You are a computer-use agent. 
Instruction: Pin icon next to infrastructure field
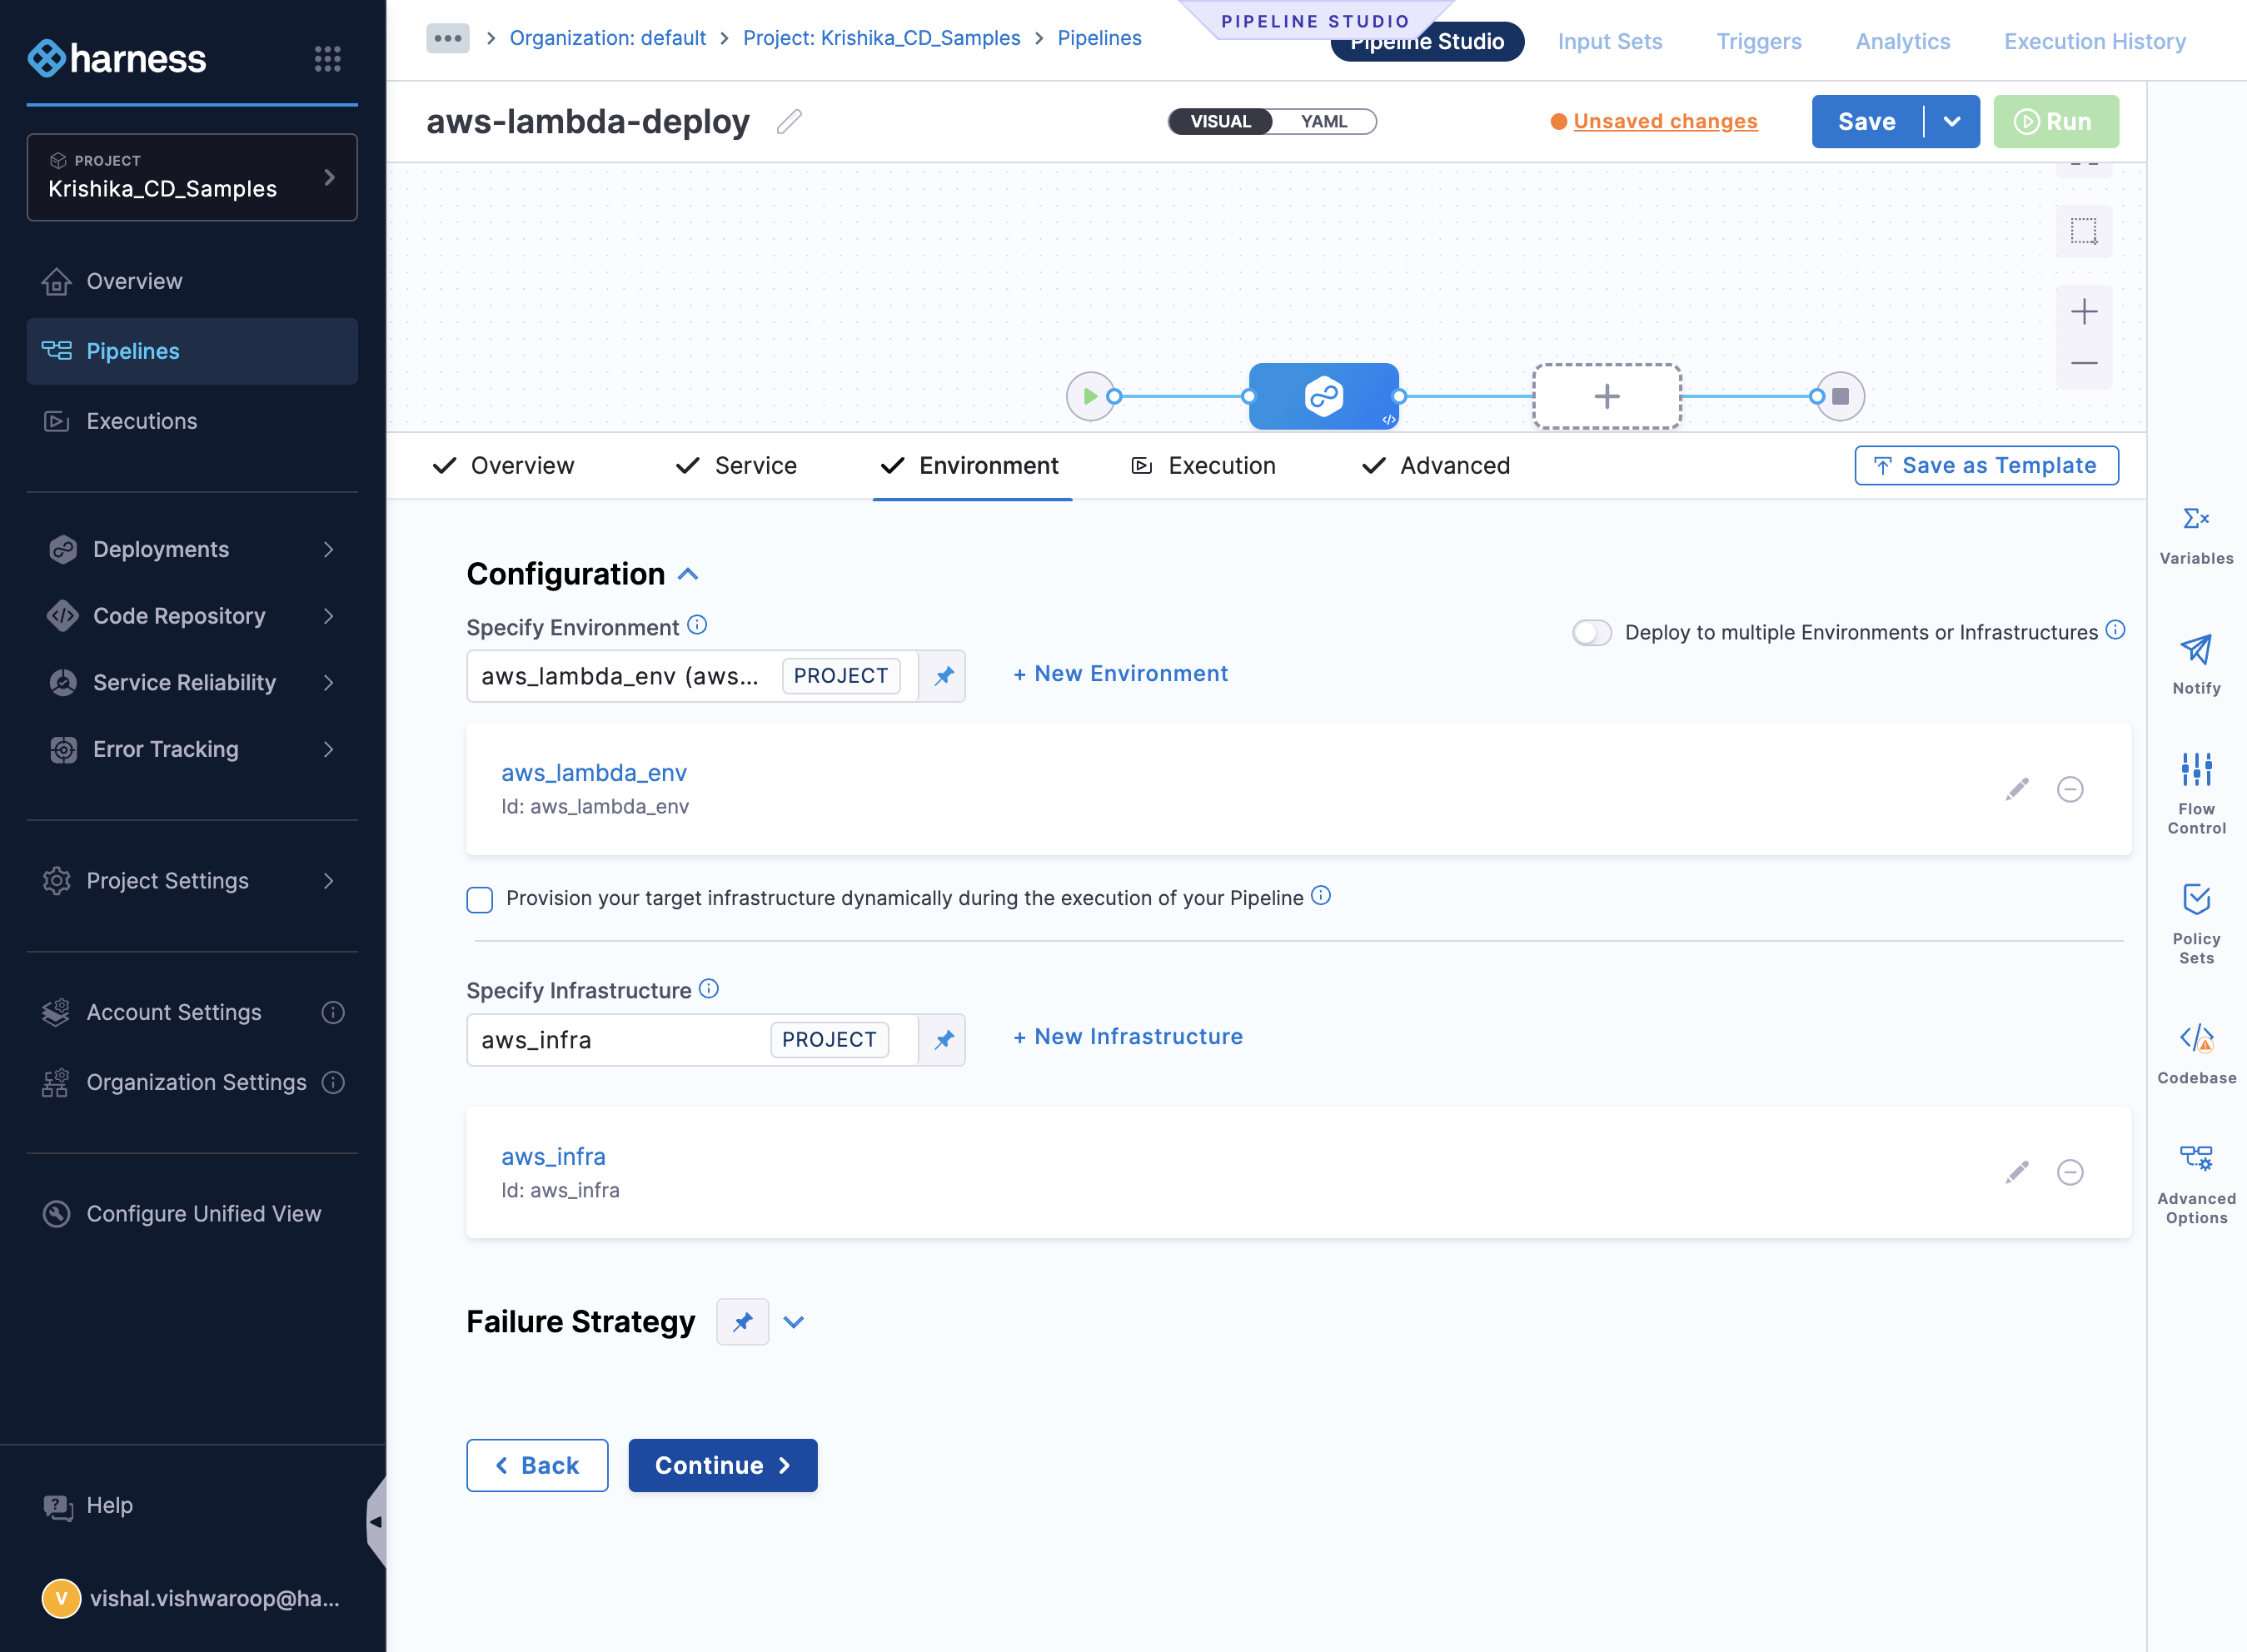coord(942,1040)
